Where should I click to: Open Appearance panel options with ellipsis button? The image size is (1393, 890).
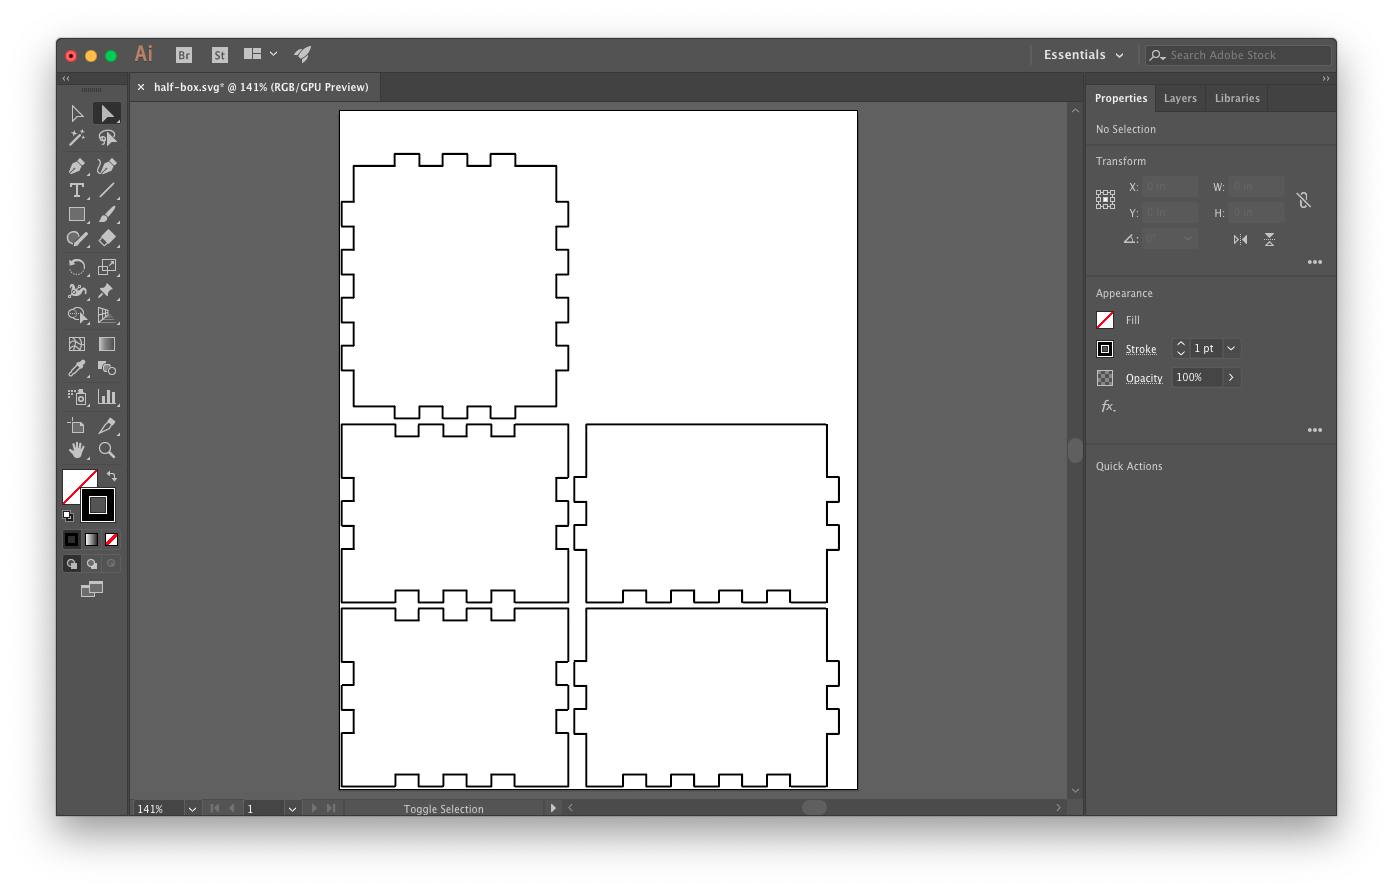point(1314,429)
